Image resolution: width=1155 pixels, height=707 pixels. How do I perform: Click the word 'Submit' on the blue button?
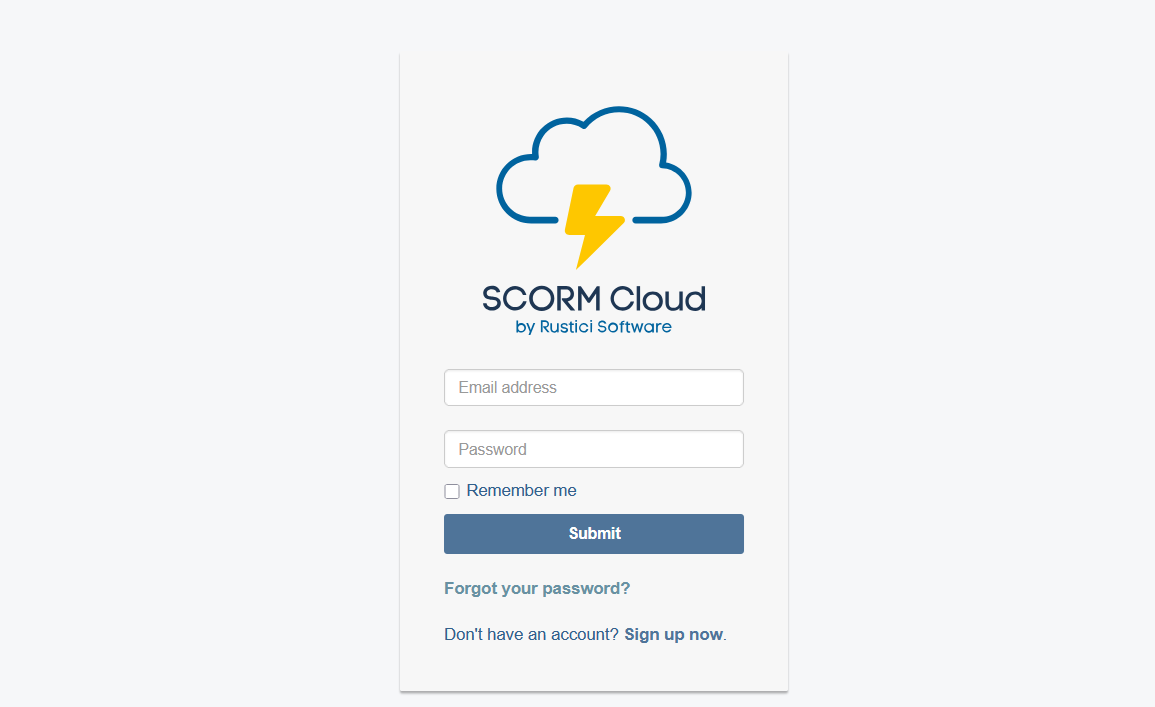click(x=594, y=533)
